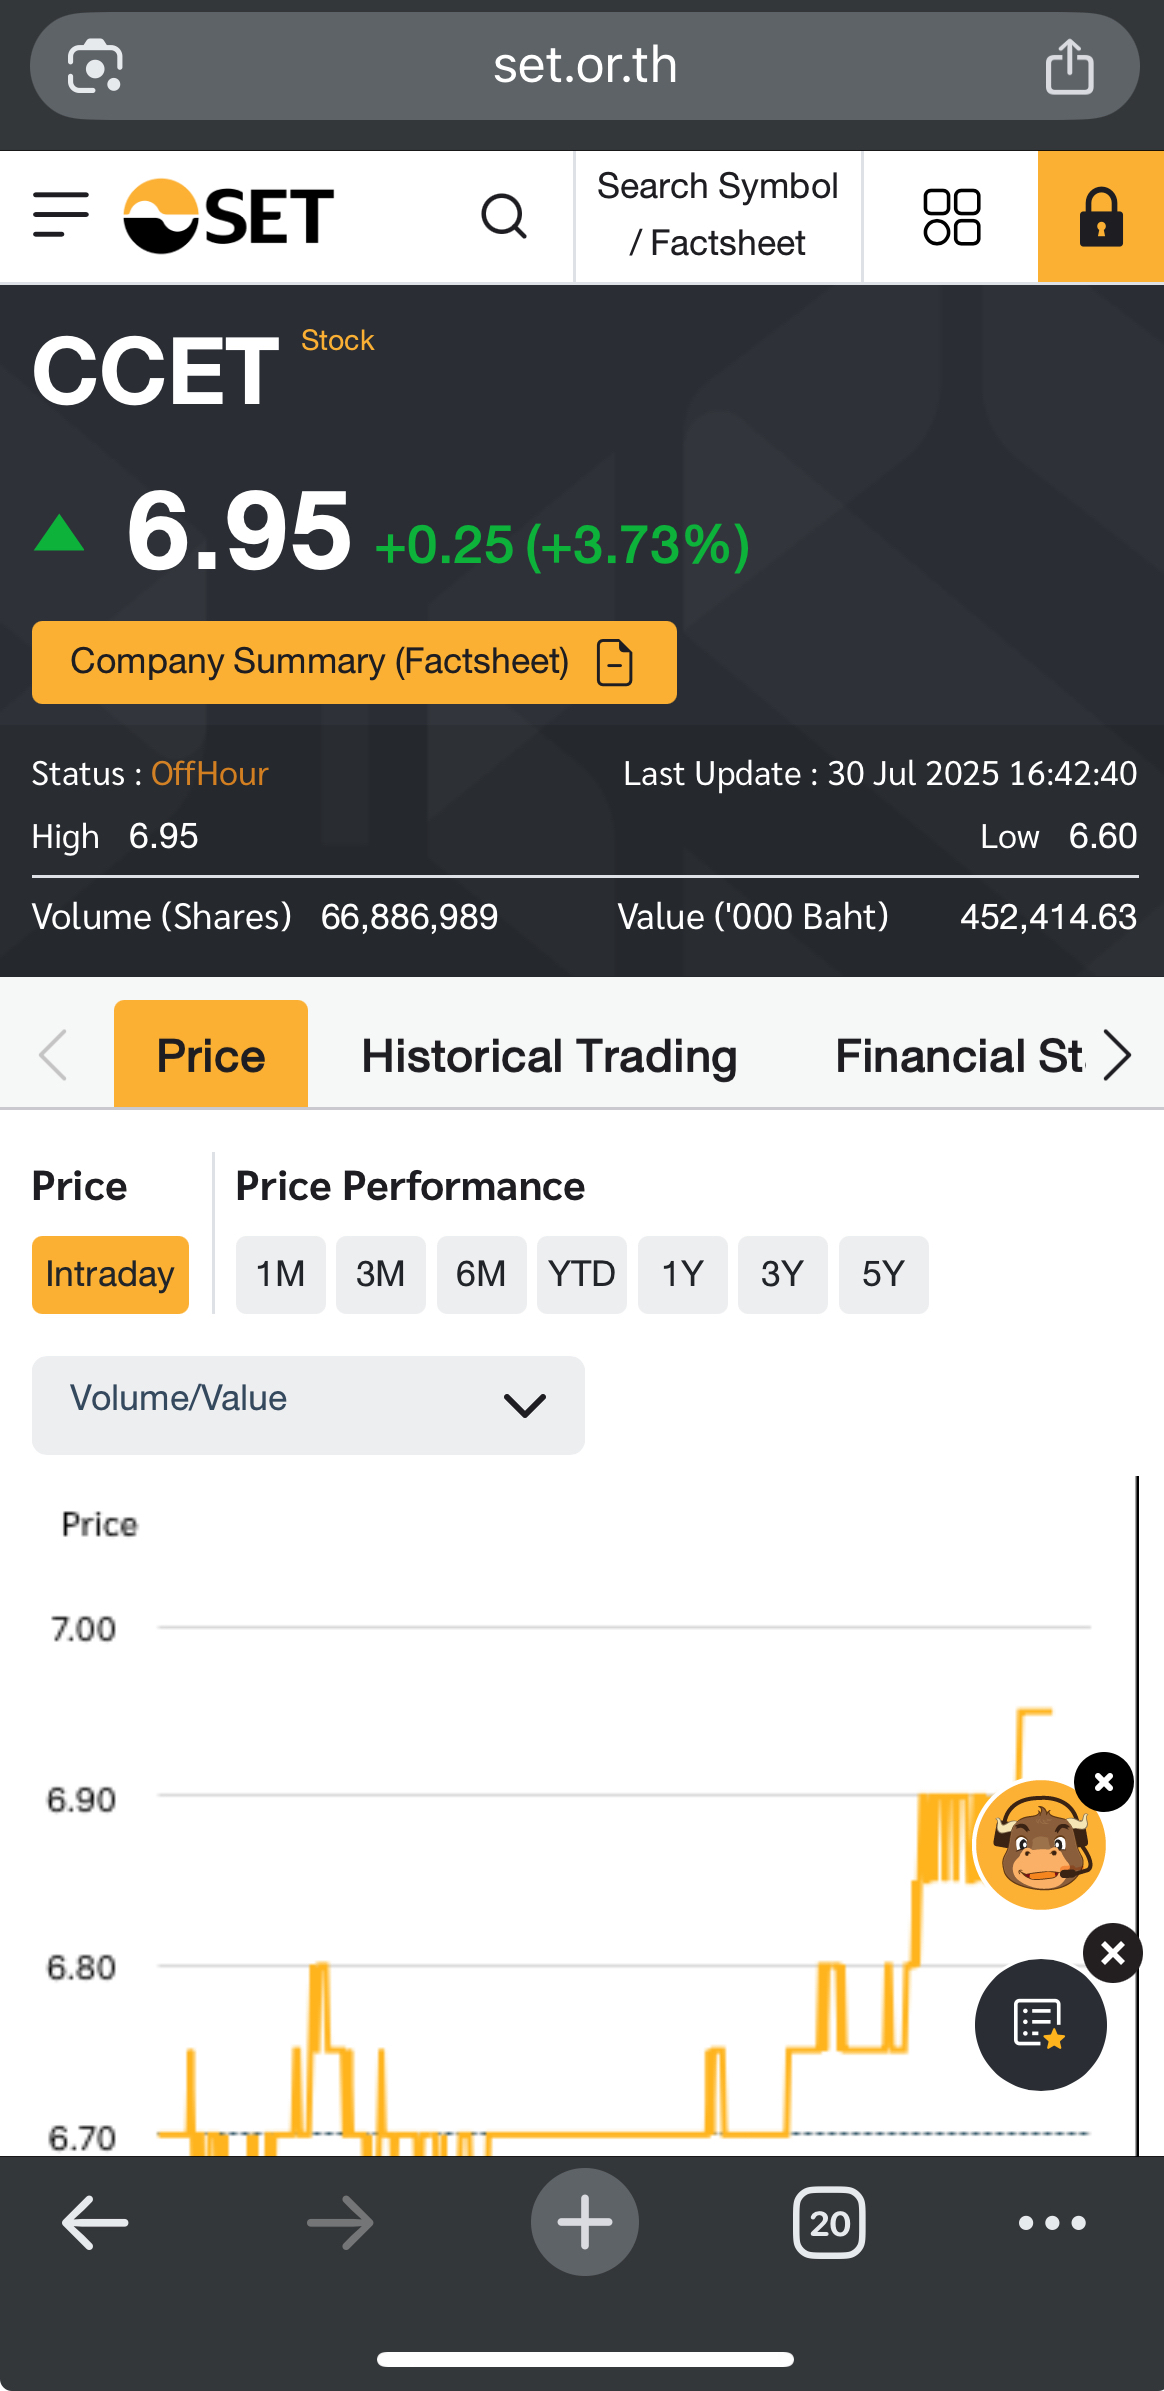Open the four-squares apps grid icon
The height and width of the screenshot is (2391, 1164).
(x=951, y=216)
